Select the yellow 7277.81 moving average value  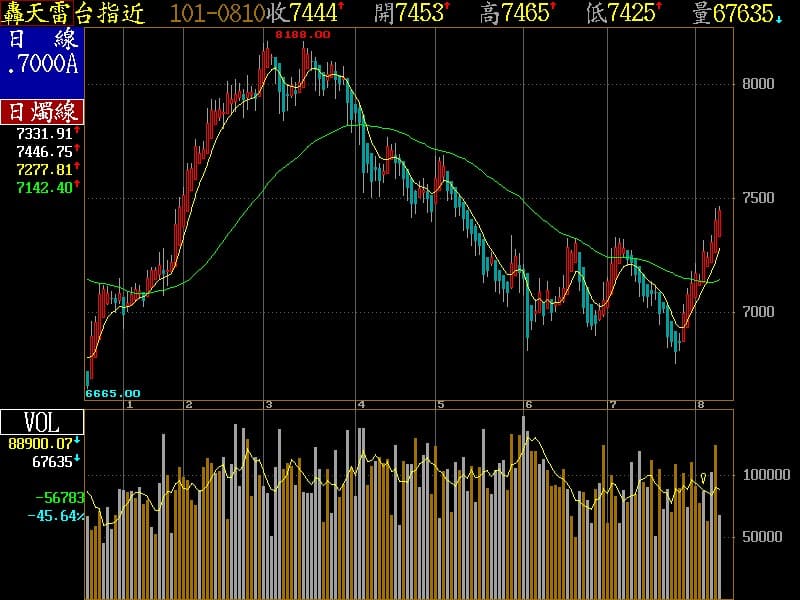coord(44,170)
